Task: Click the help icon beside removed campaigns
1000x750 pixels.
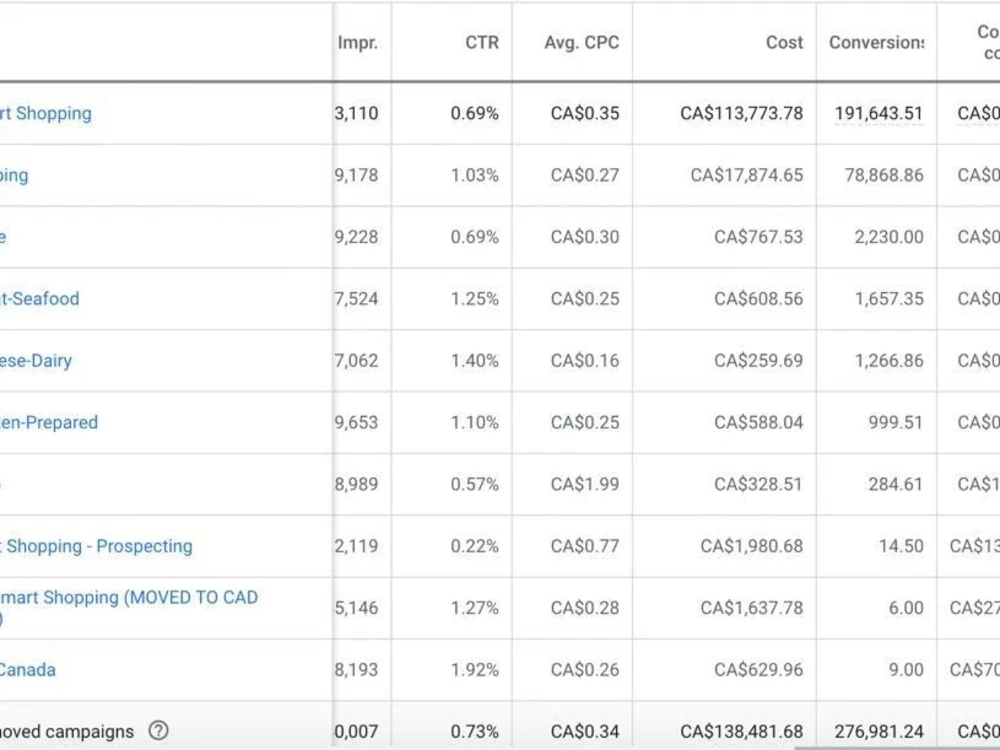Action: [x=158, y=730]
